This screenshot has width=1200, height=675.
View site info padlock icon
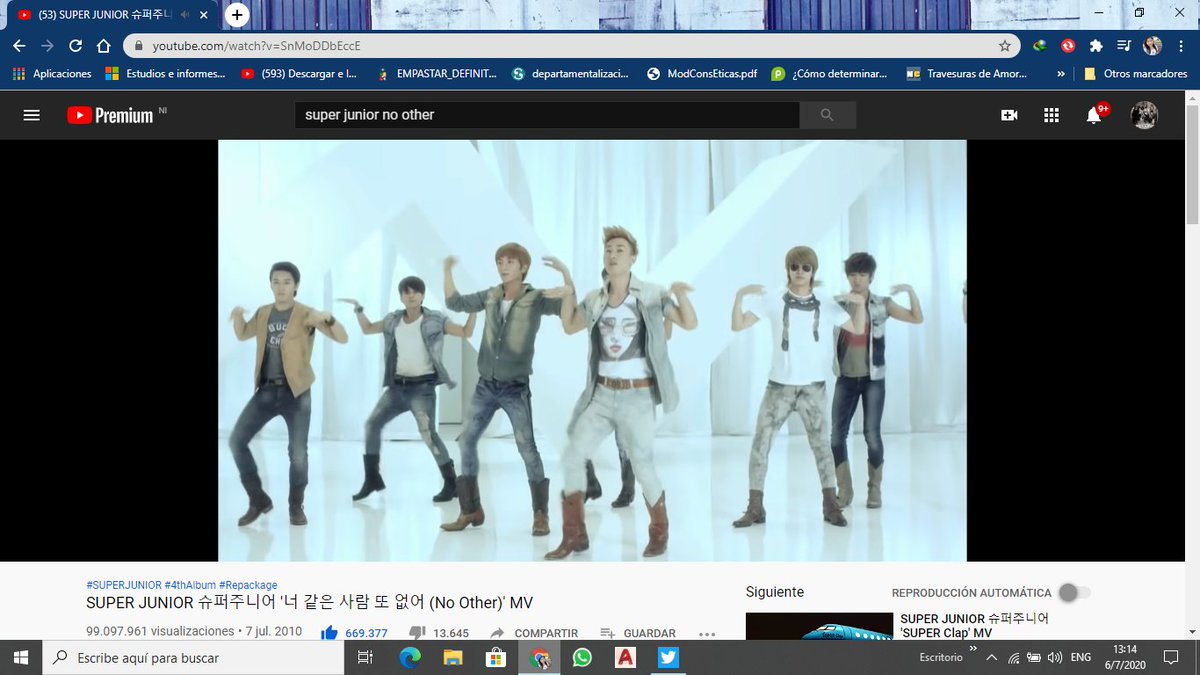(x=138, y=46)
